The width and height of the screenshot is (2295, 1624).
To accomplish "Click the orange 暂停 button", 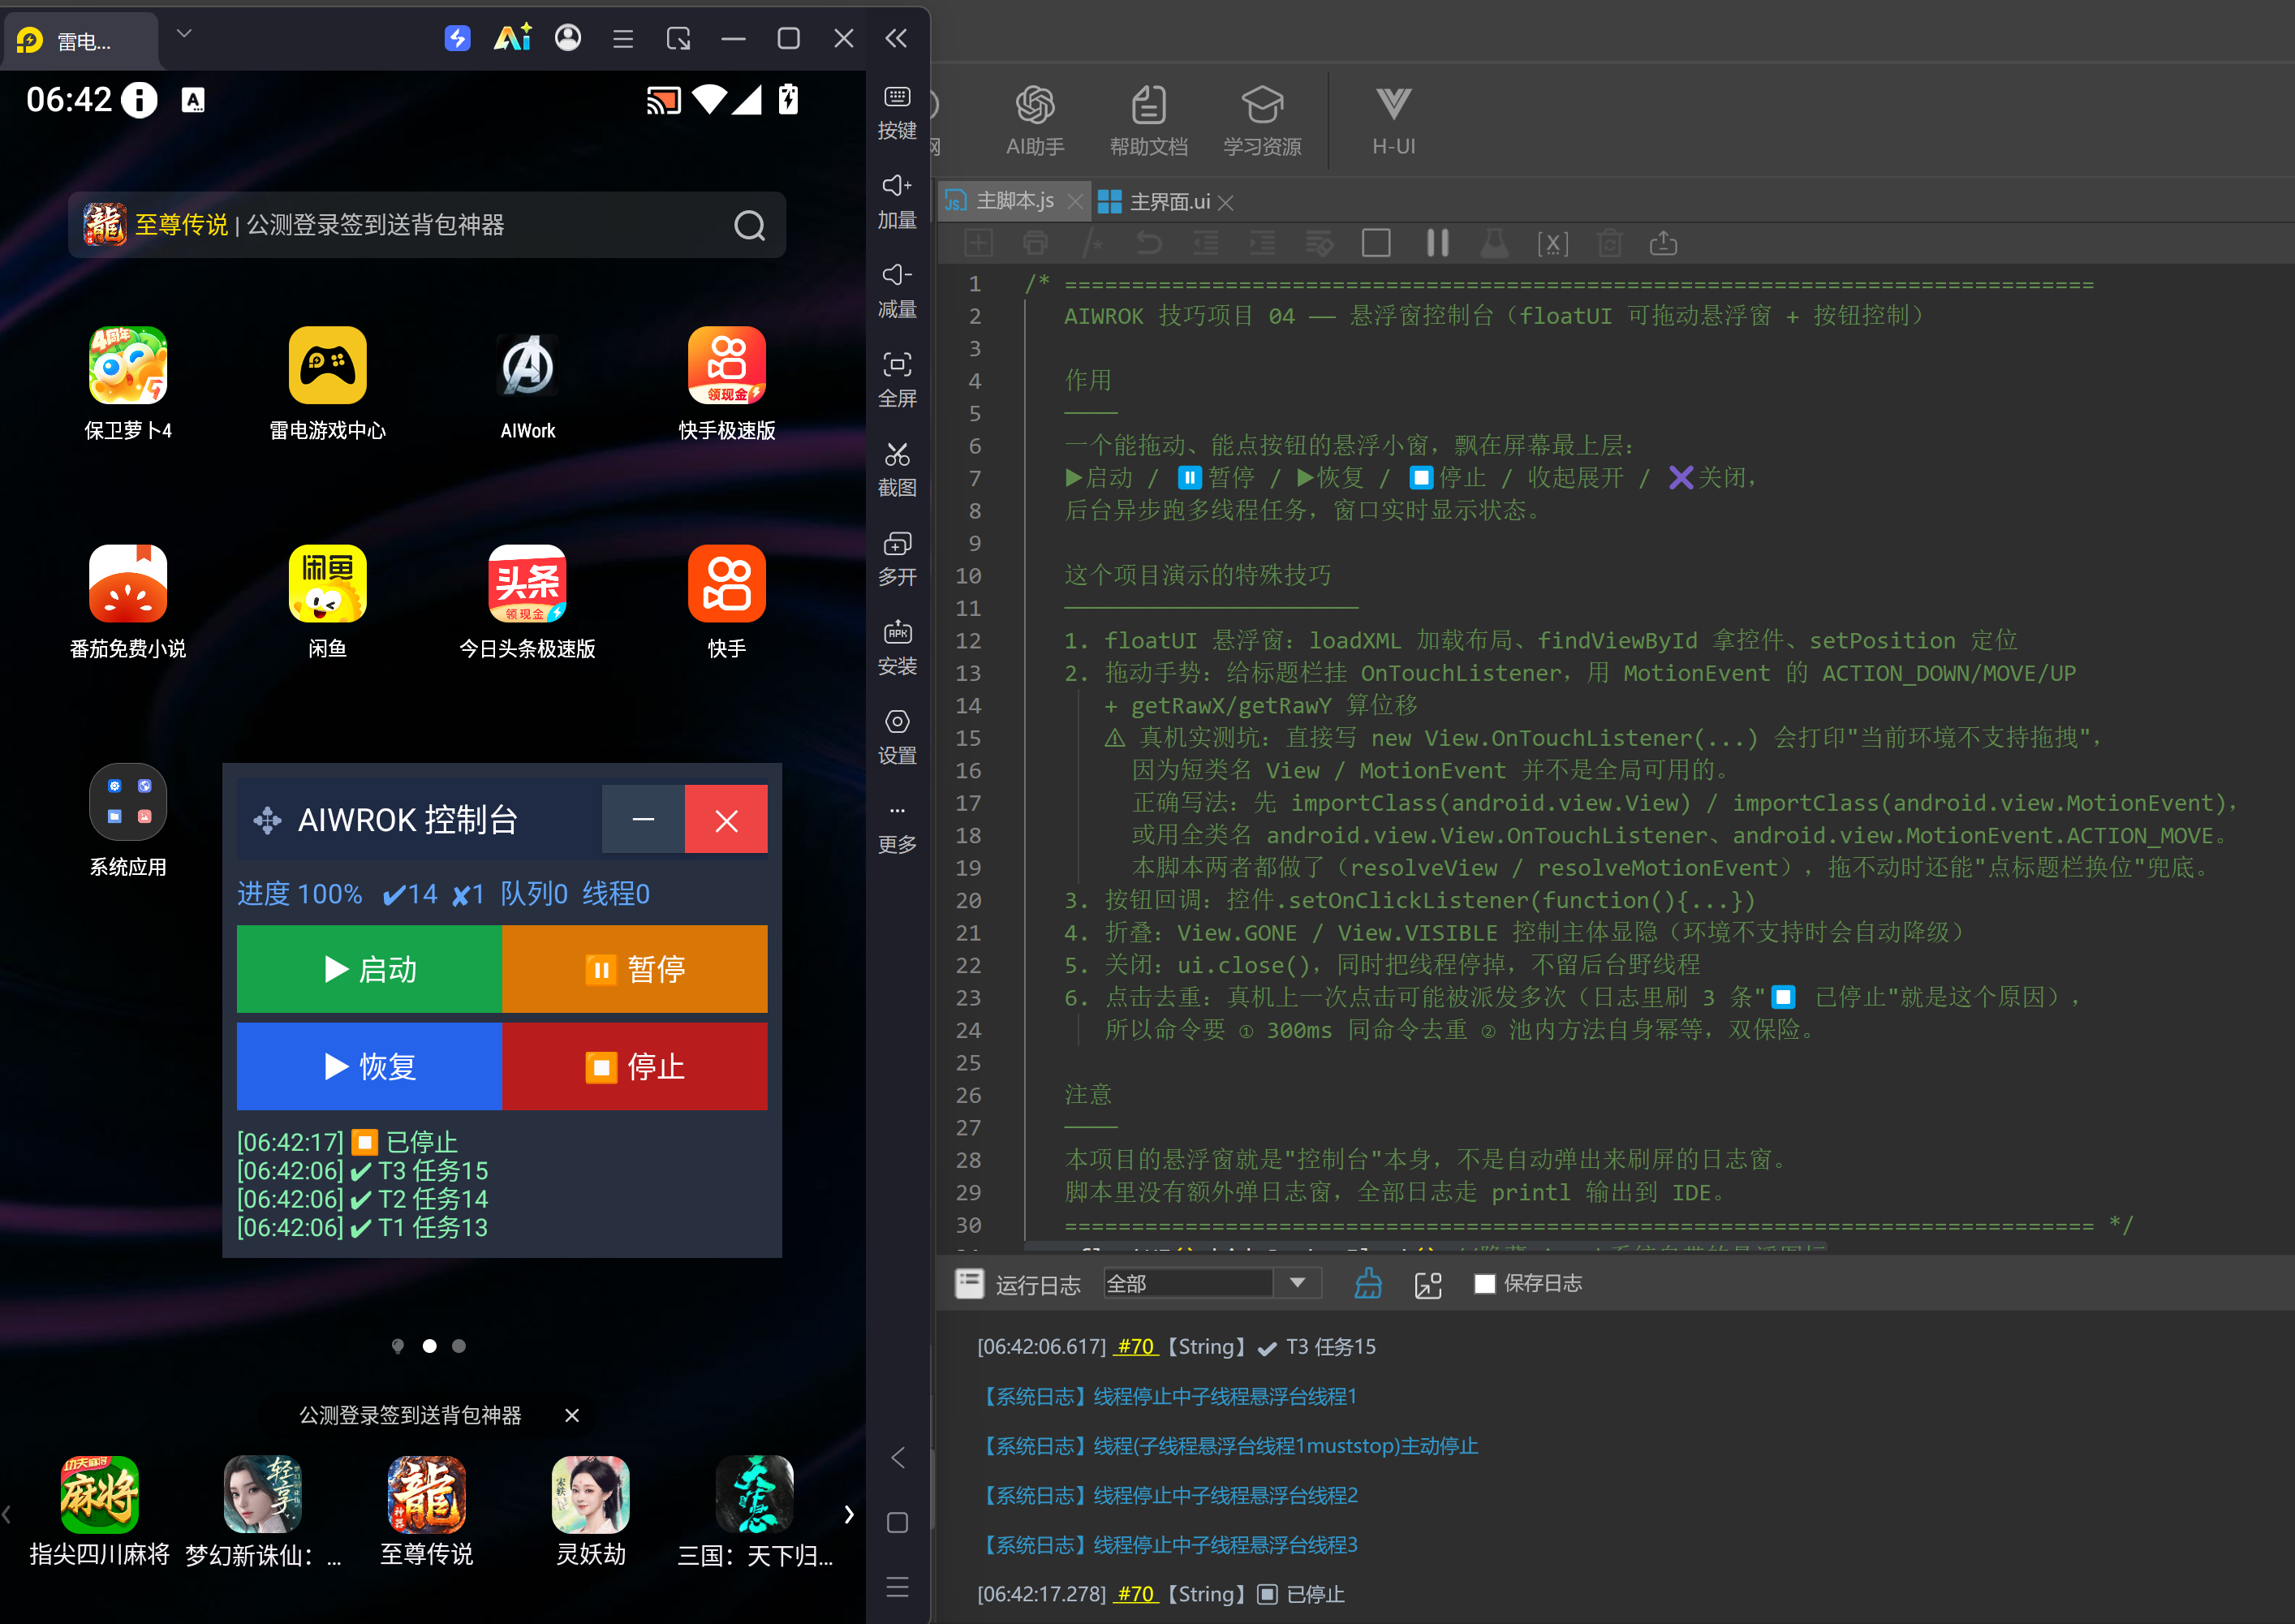I will (x=635, y=968).
